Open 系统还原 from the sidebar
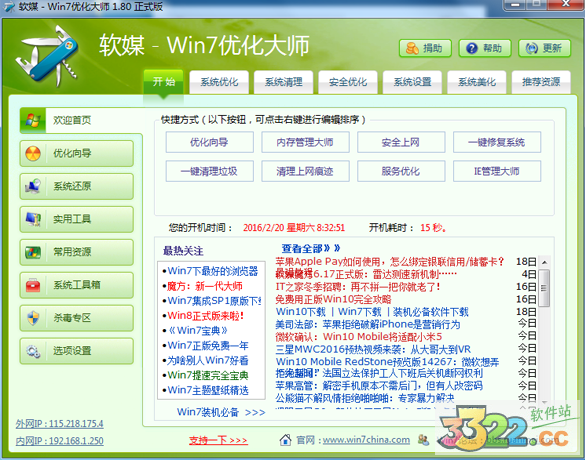The height and width of the screenshot is (460, 585). point(76,186)
